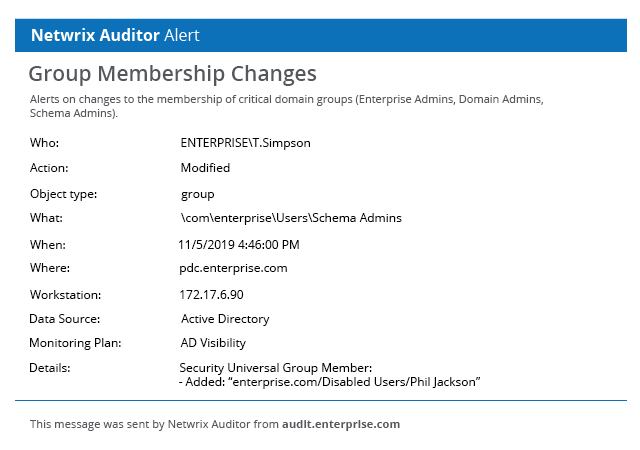Select the workstation IP 172.17.6.90
Viewport: 640px width, 450px height.
click(211, 294)
